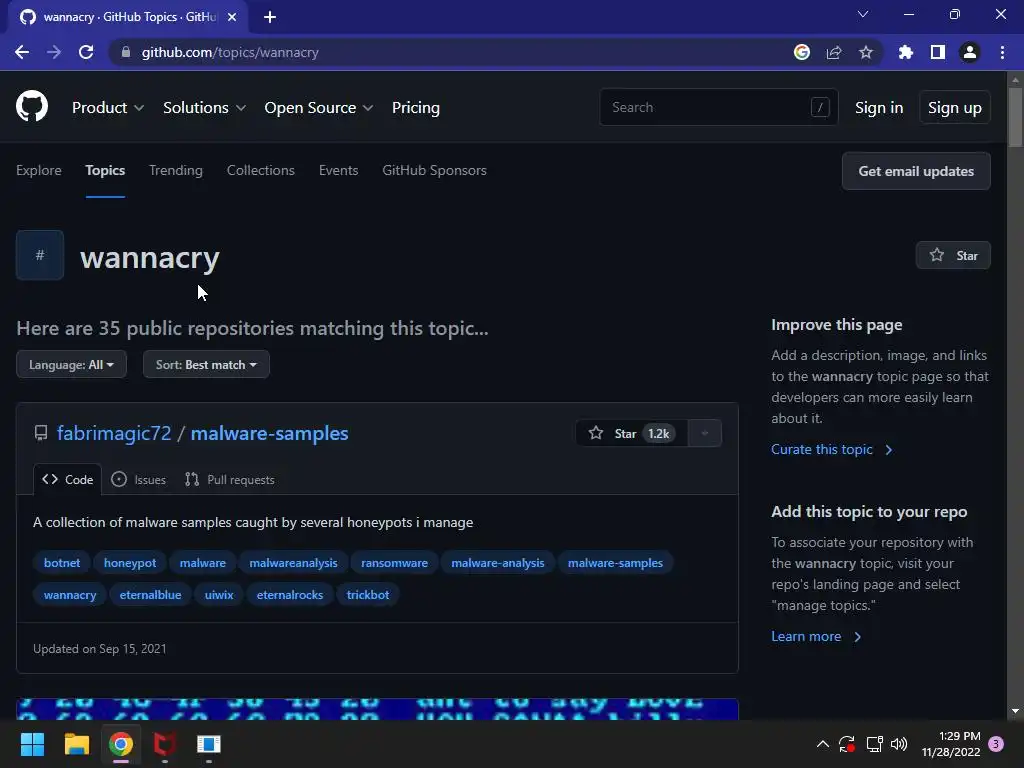Click Chrome icon in taskbar
The height and width of the screenshot is (768, 1024).
tap(121, 744)
